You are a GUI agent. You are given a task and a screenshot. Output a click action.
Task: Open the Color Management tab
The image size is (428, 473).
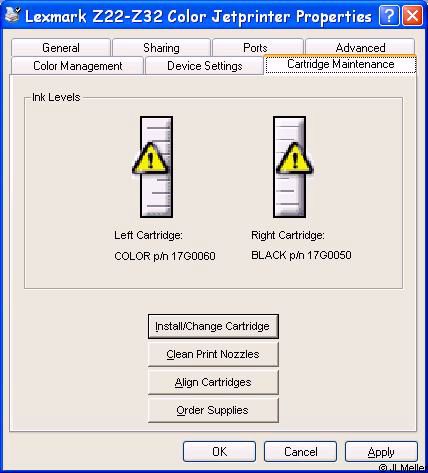[x=78, y=66]
